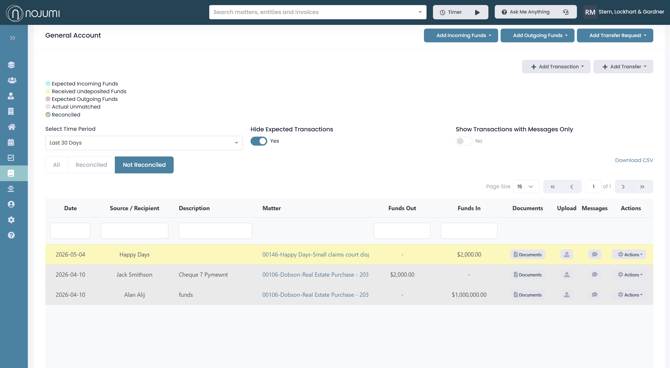Click the current page number box
Image resolution: width=670 pixels, height=368 pixels.
593,186
